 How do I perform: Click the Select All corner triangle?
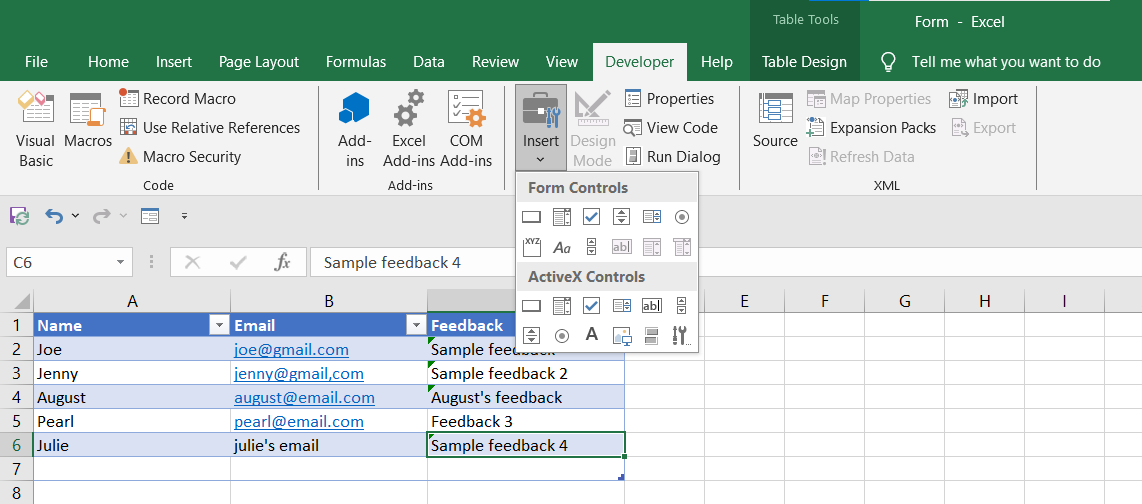click(x=22, y=301)
